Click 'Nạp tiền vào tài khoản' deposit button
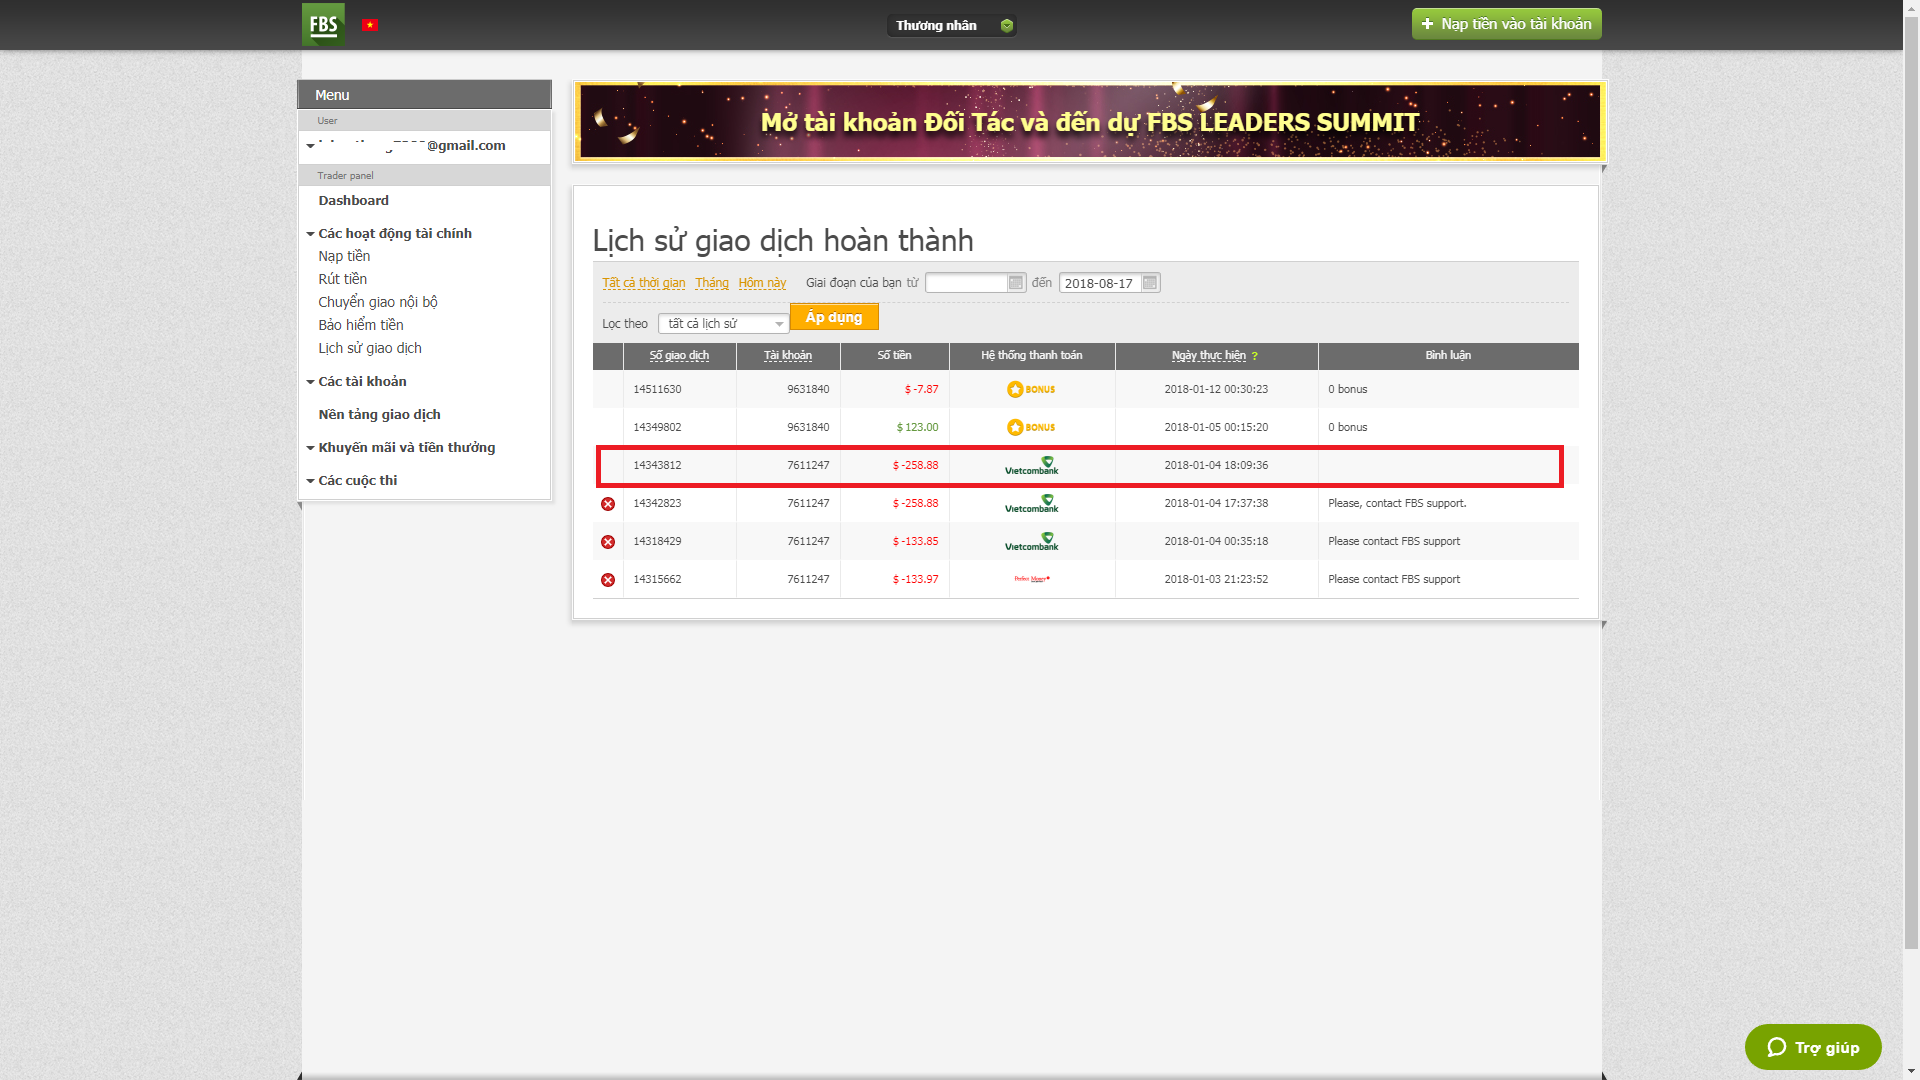The image size is (1920, 1080). click(1506, 24)
